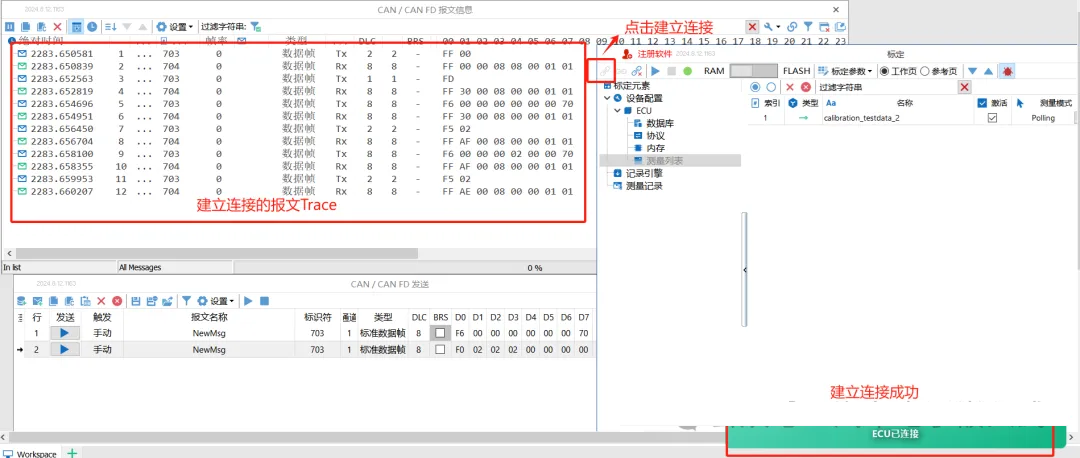
Task: Click the red X clear icon in trace toolbar
Action: point(56,26)
